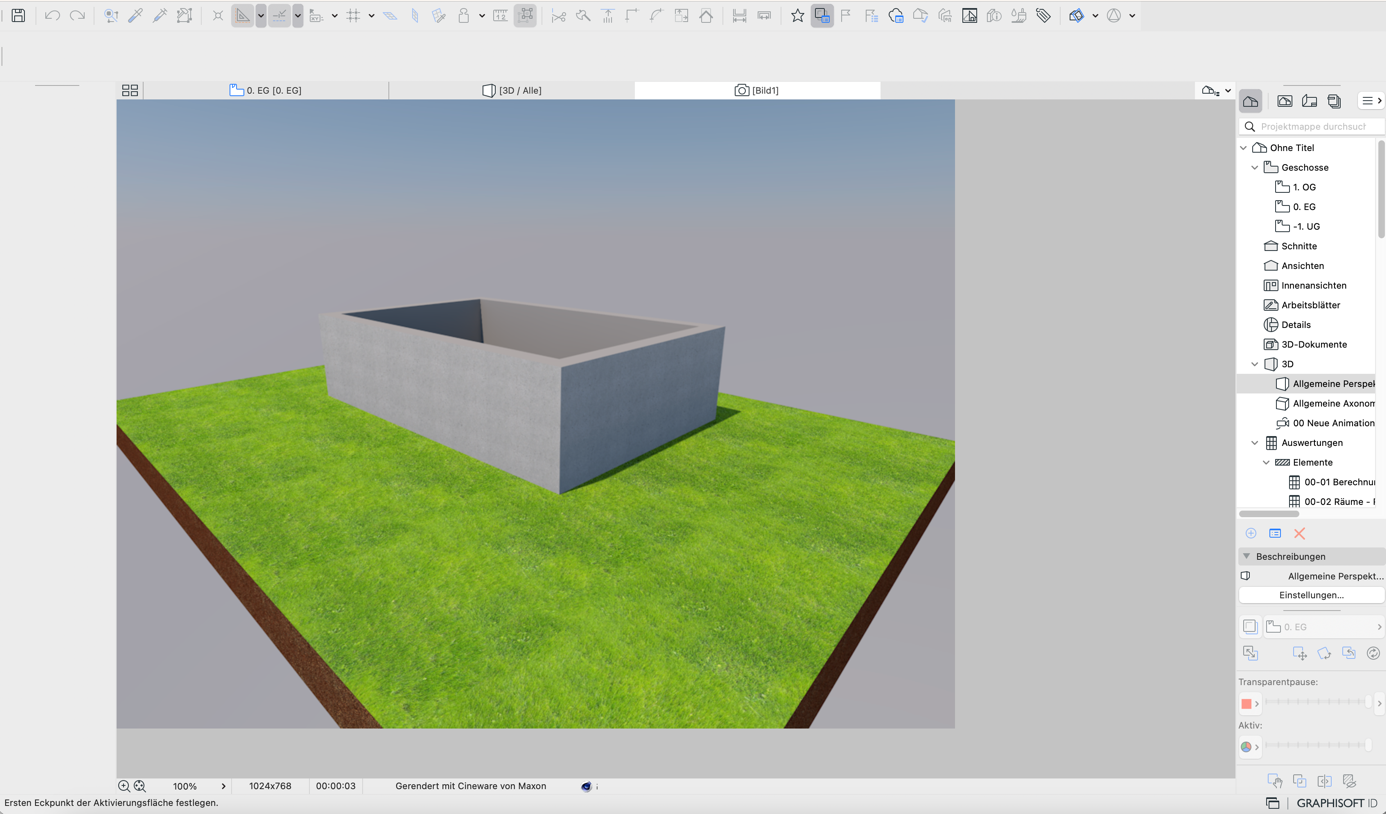This screenshot has width=1386, height=814.
Task: Open the navigator options menu button
Action: (x=1371, y=101)
